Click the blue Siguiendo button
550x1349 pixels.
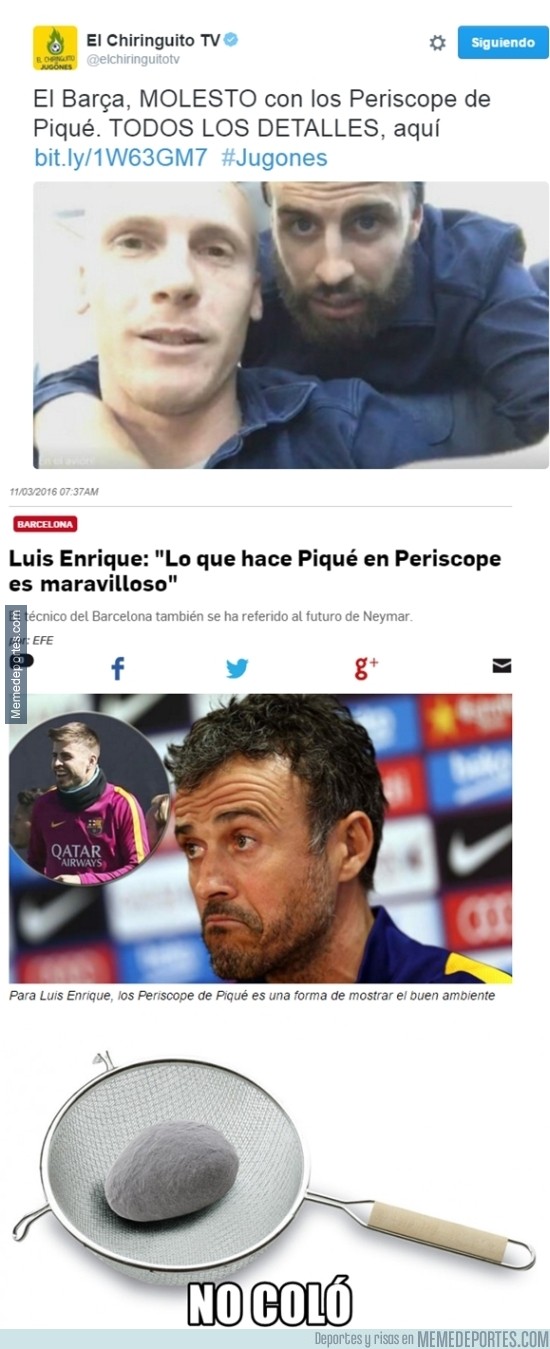tap(503, 43)
